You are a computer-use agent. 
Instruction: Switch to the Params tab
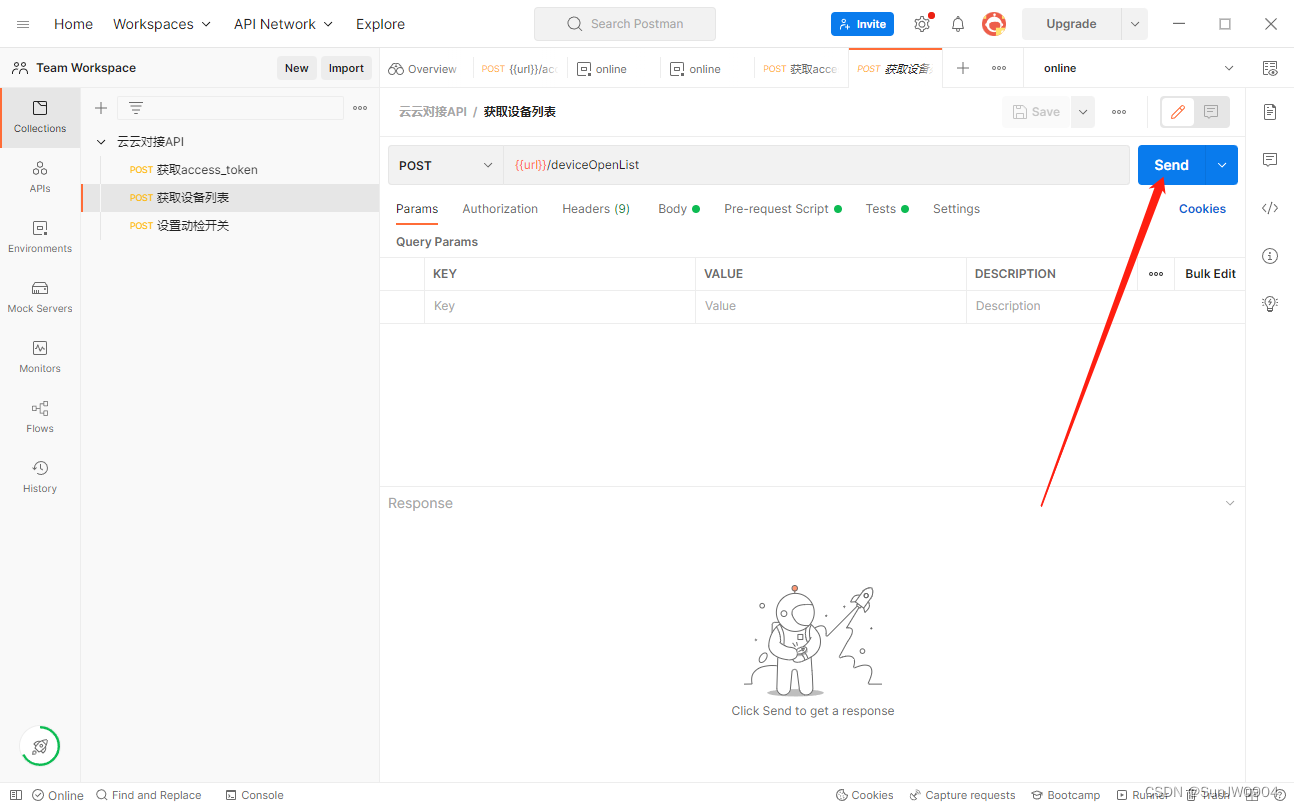[417, 209]
